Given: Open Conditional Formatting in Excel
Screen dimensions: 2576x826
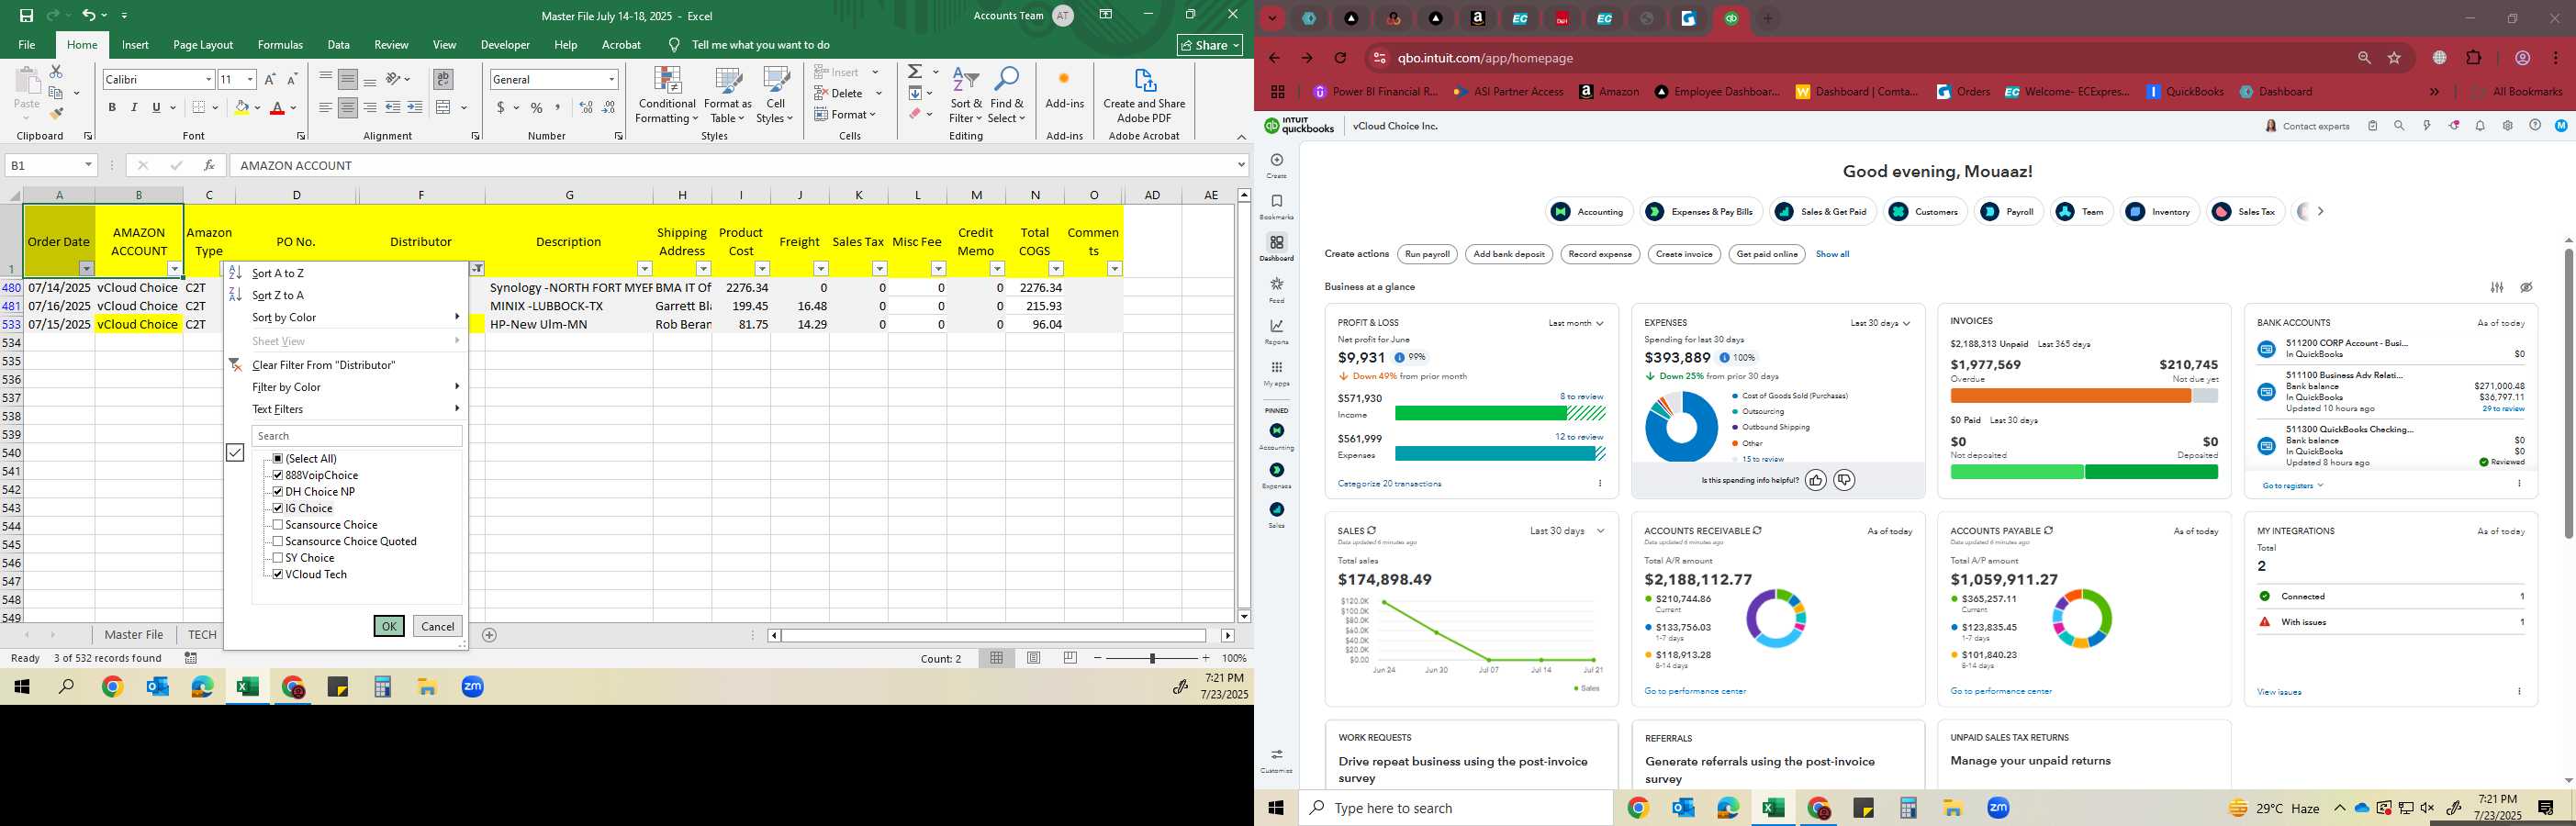Looking at the screenshot, I should [667, 96].
